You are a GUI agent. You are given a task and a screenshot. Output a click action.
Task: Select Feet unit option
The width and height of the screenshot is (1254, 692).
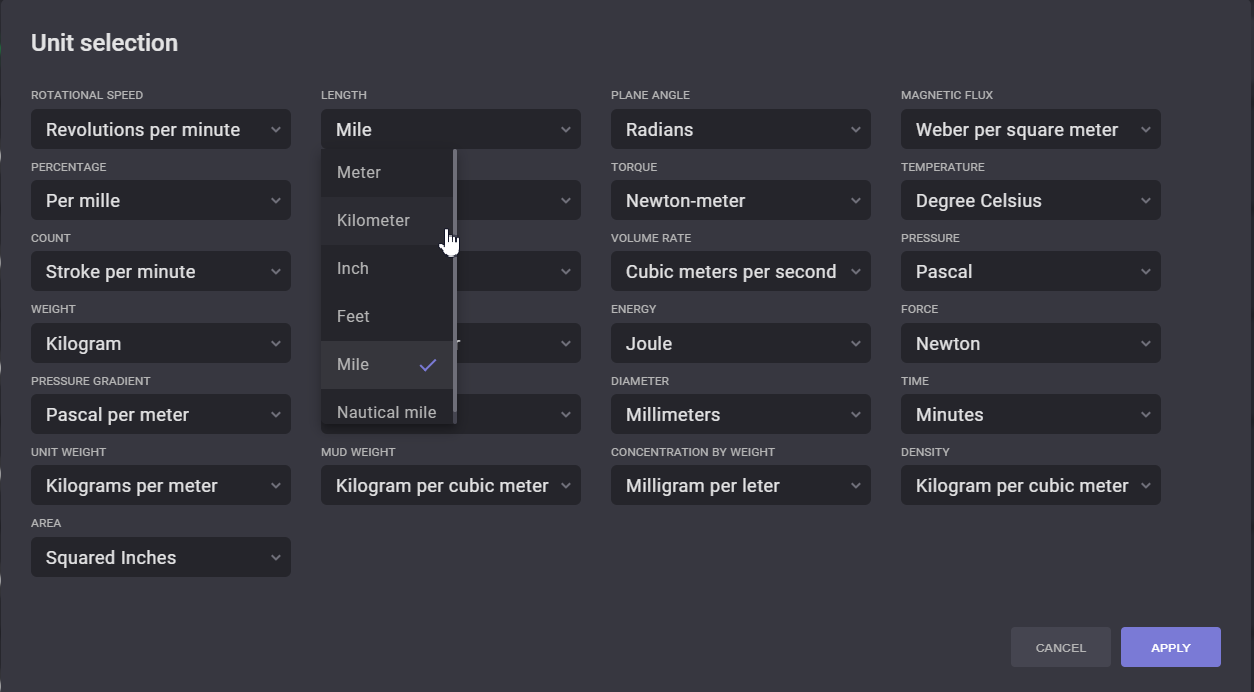tap(385, 317)
